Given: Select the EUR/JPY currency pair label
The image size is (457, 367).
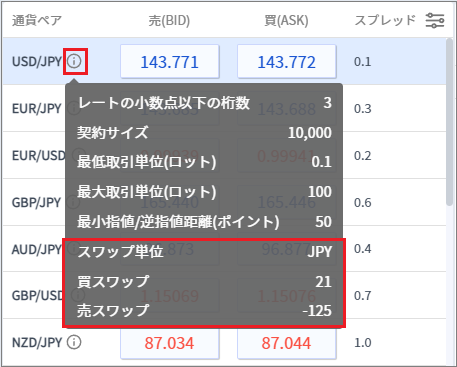Looking at the screenshot, I should (37, 109).
